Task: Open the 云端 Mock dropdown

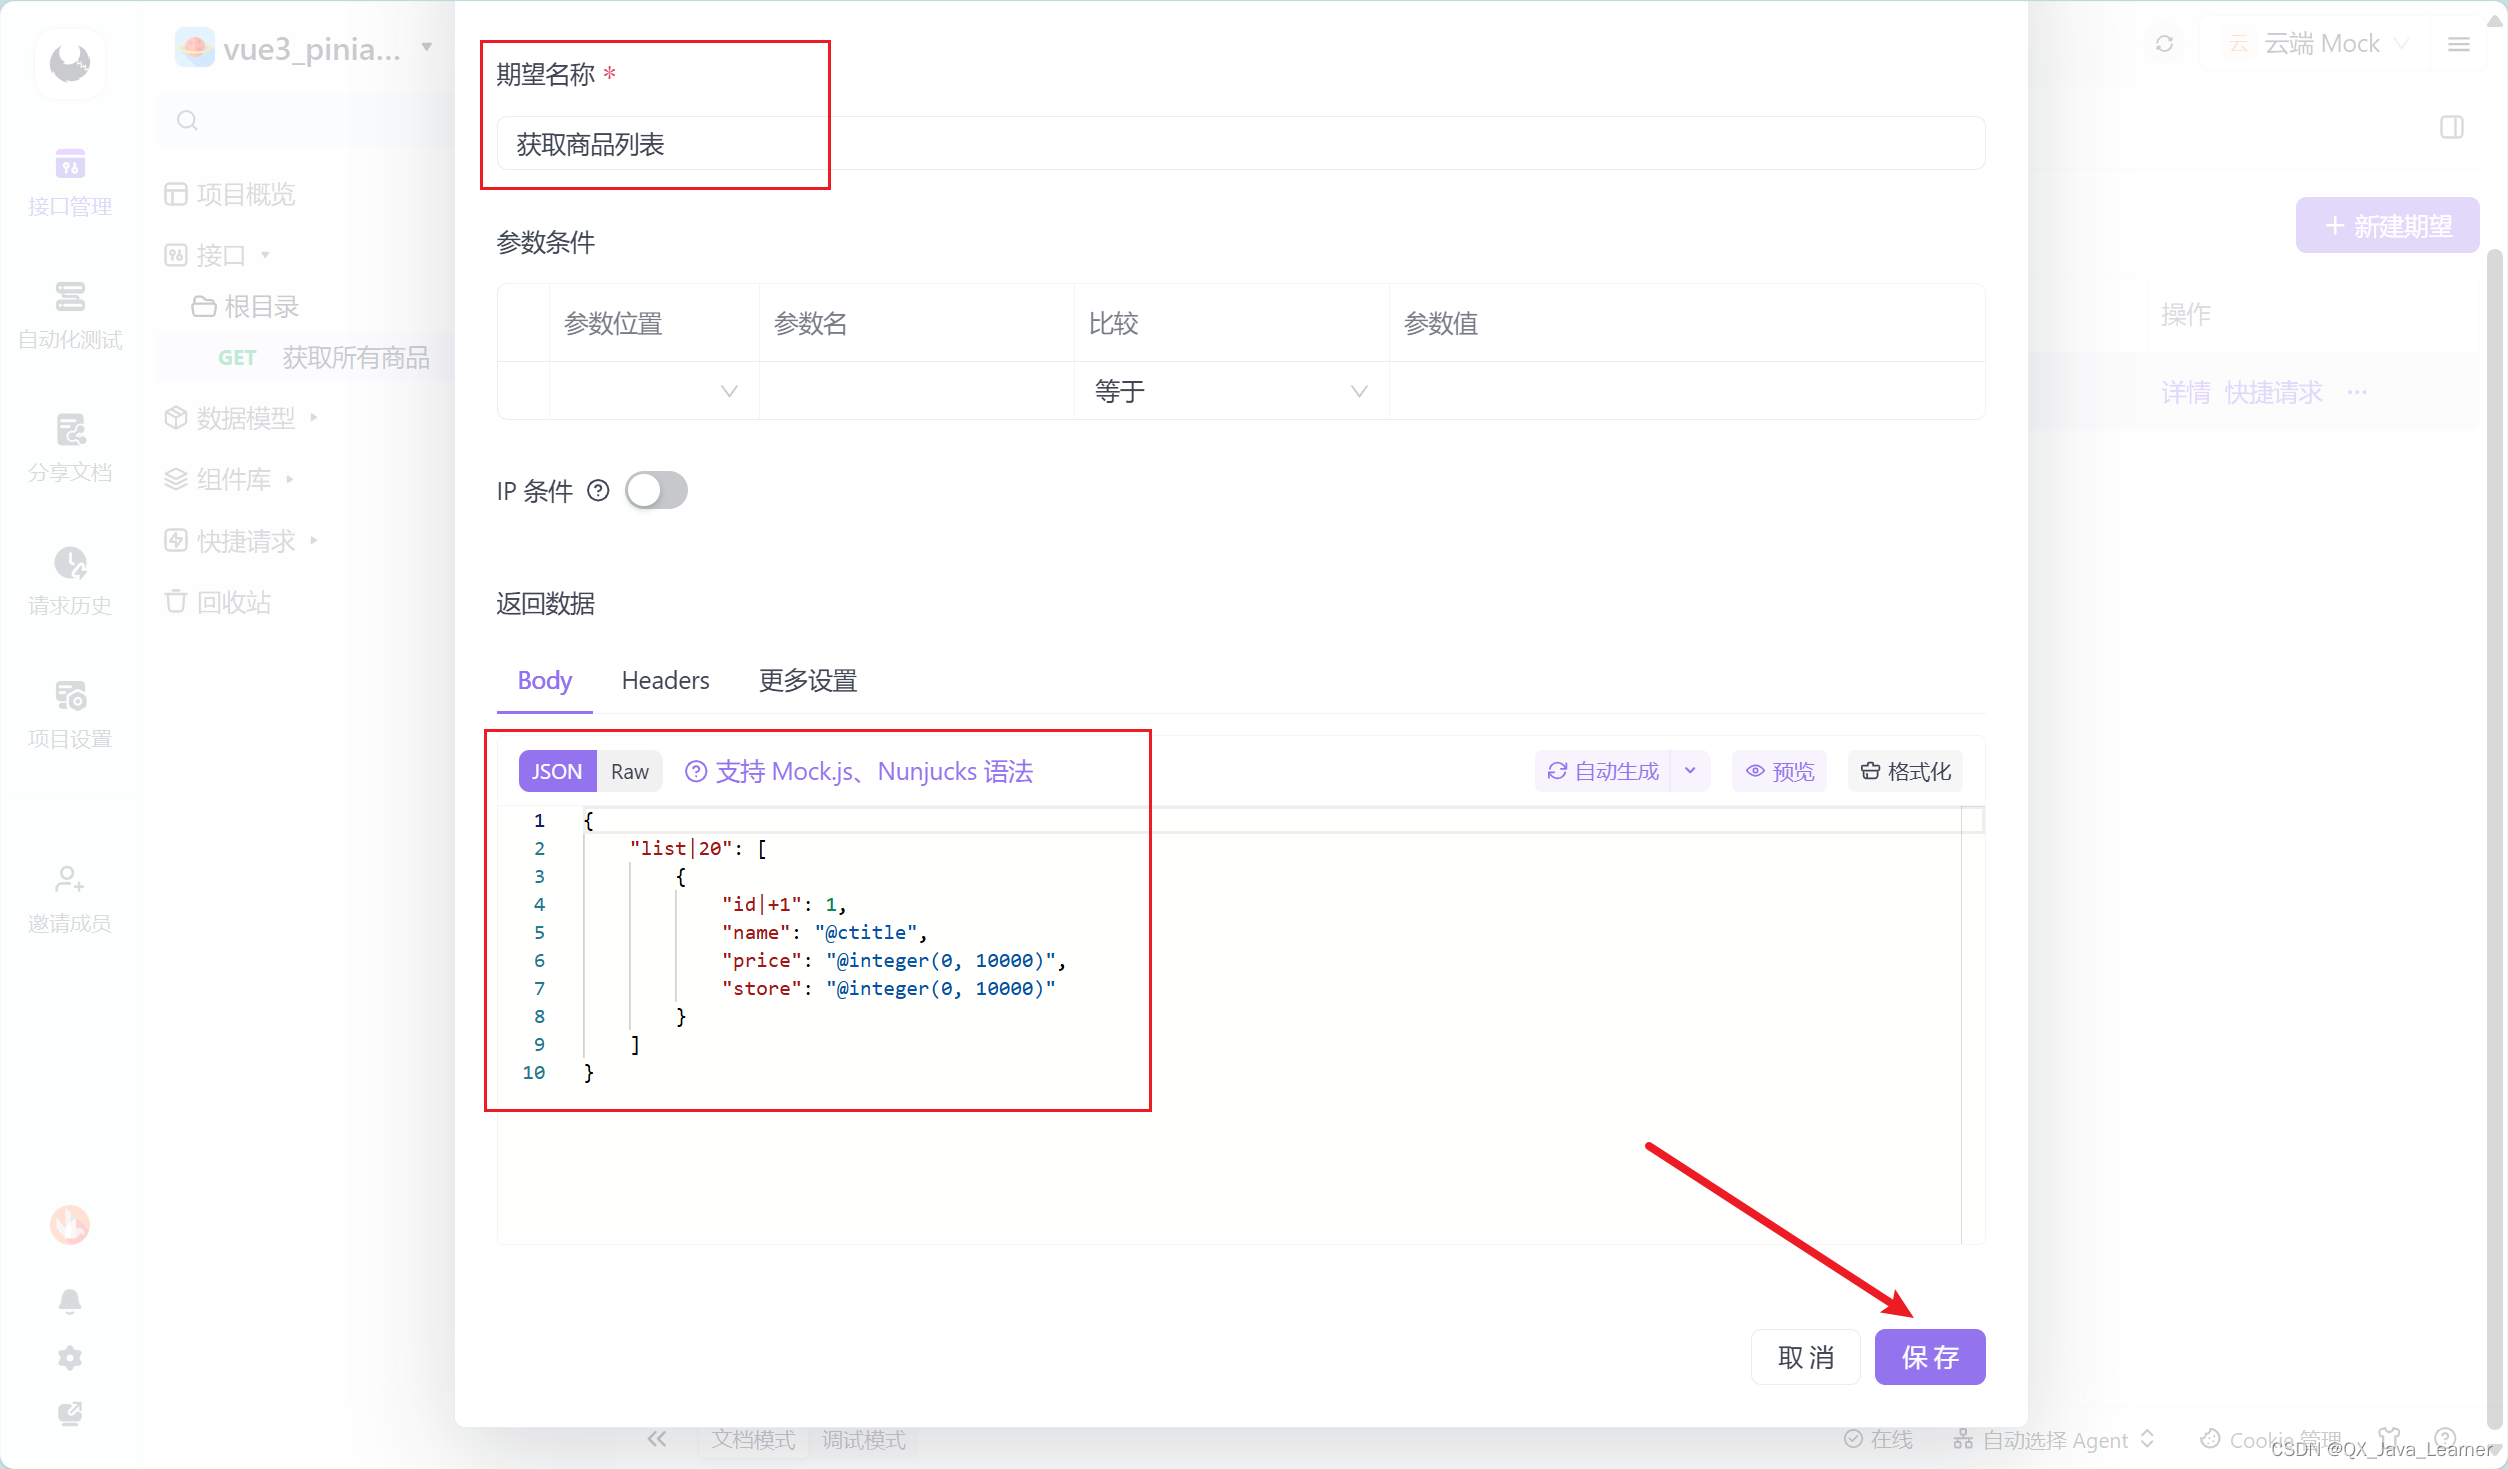Action: [2320, 43]
